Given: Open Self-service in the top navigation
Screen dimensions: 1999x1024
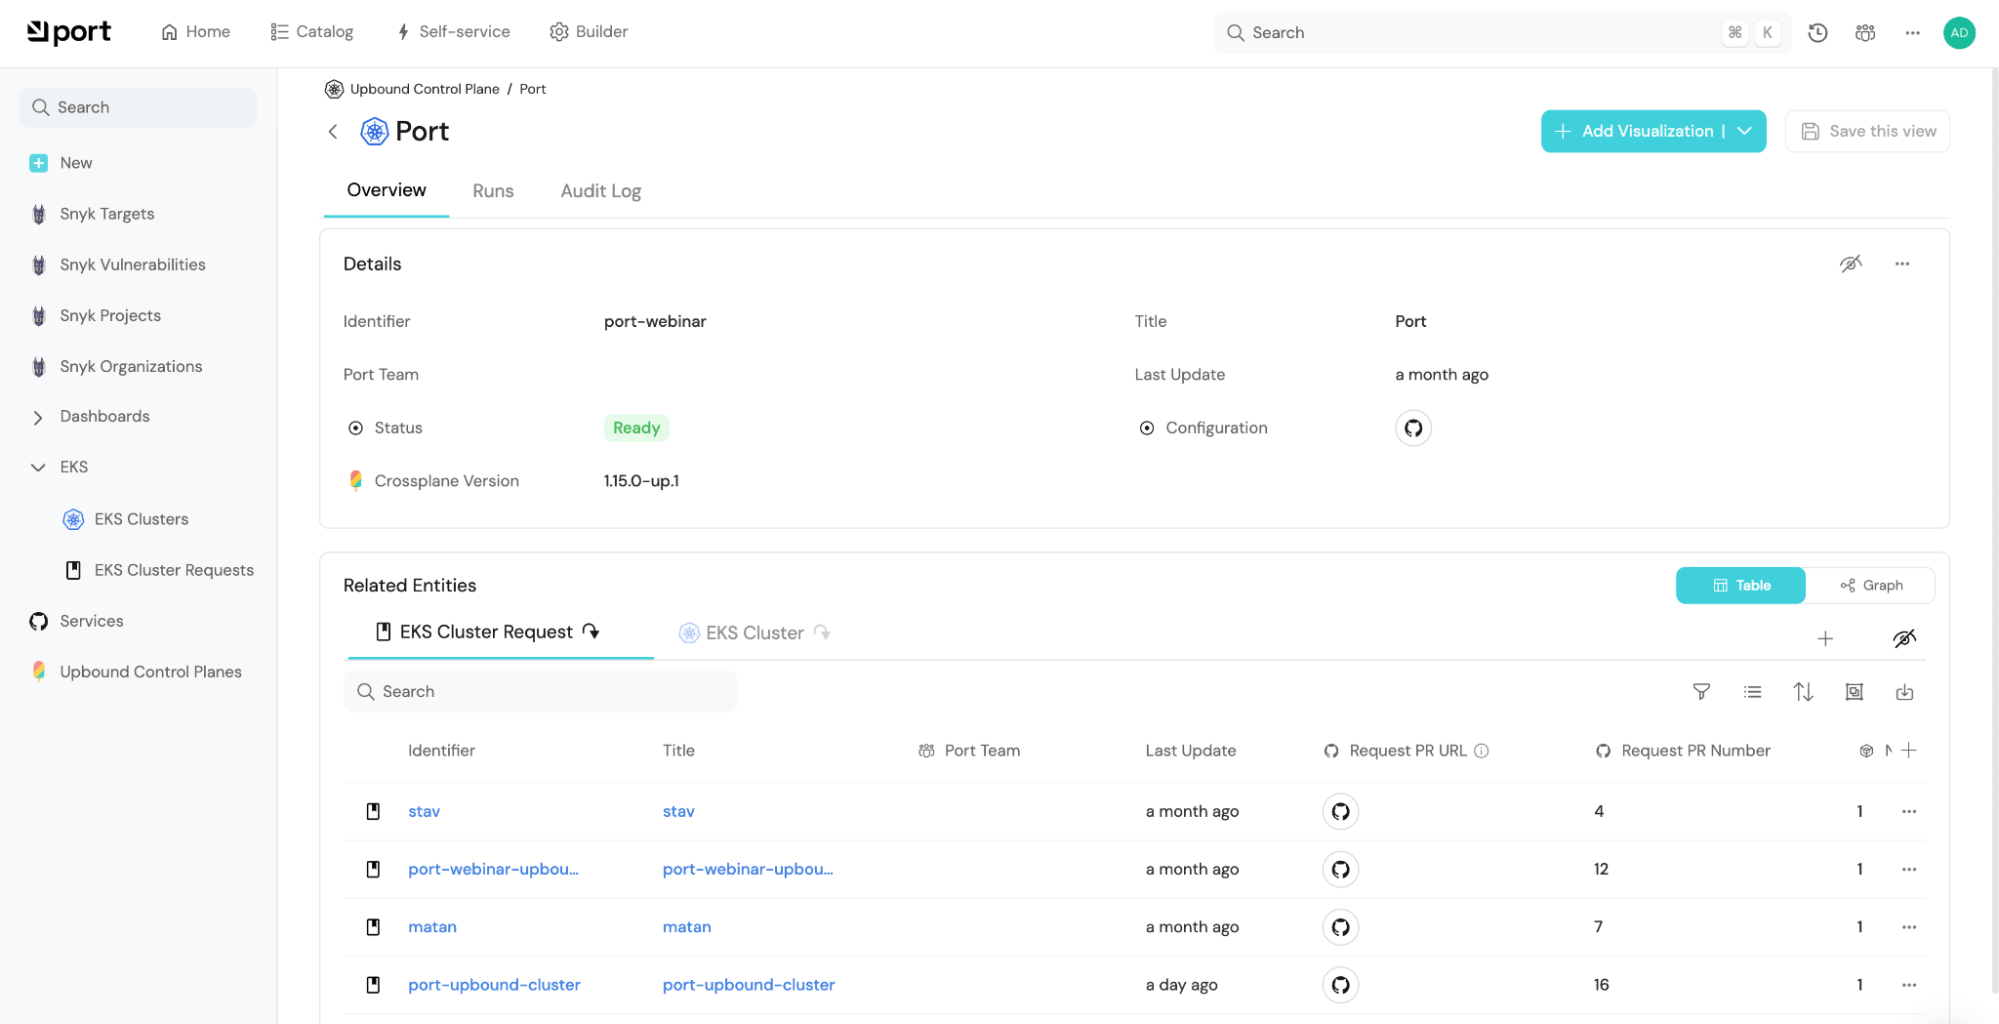Looking at the screenshot, I should coord(453,32).
